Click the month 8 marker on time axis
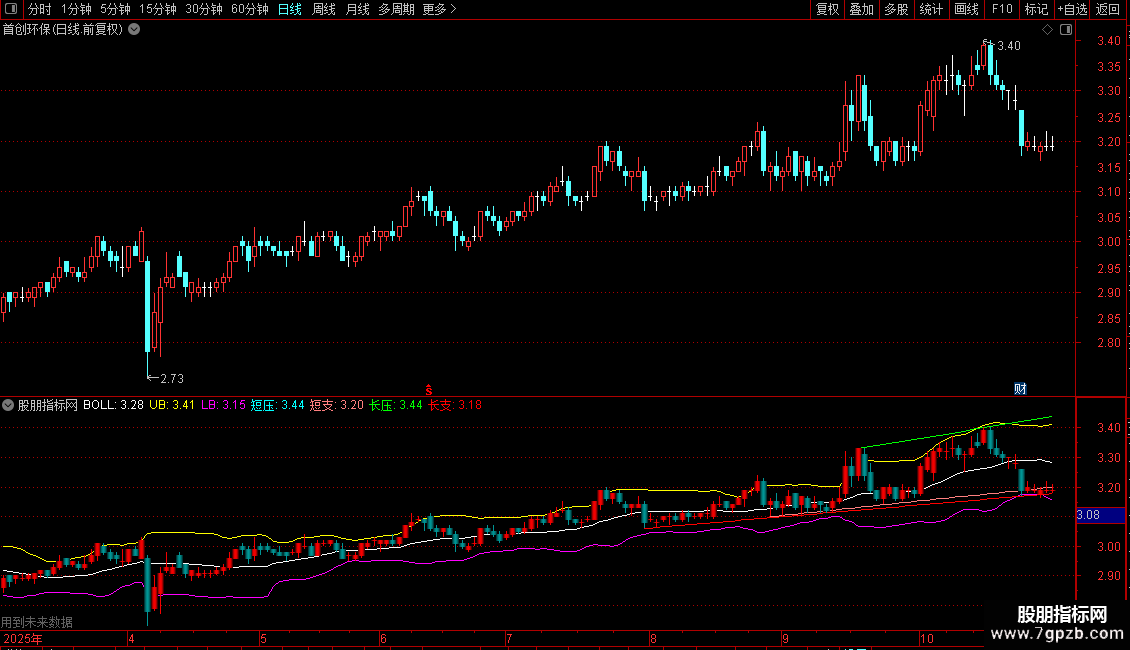1130x650 pixels. pyautogui.click(x=653, y=638)
